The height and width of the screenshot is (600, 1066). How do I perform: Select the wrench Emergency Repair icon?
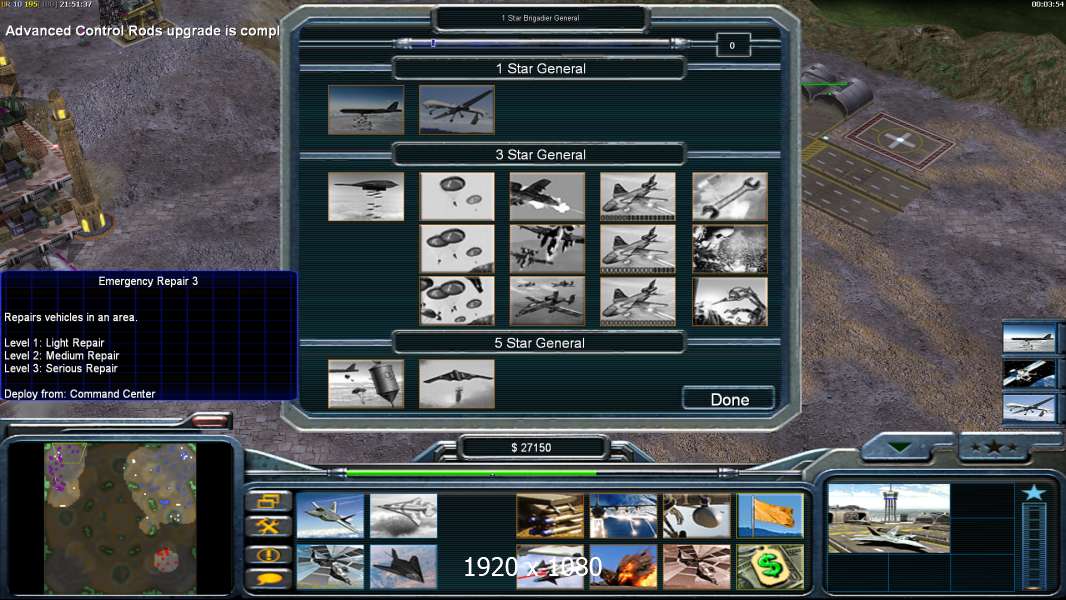coord(729,196)
